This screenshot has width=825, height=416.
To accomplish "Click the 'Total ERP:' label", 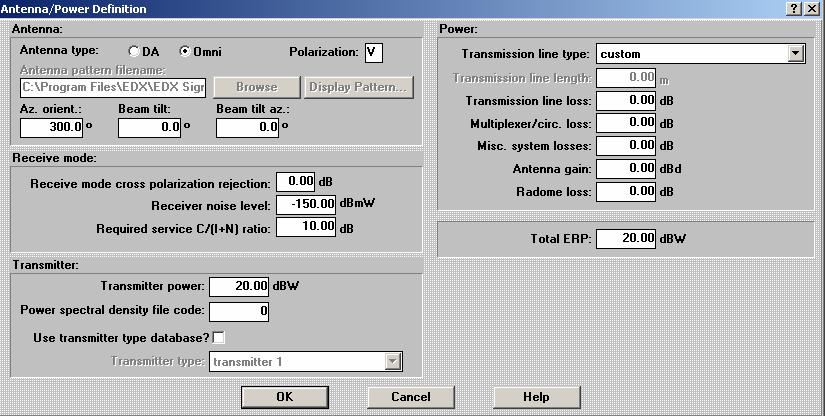I will [x=561, y=239].
